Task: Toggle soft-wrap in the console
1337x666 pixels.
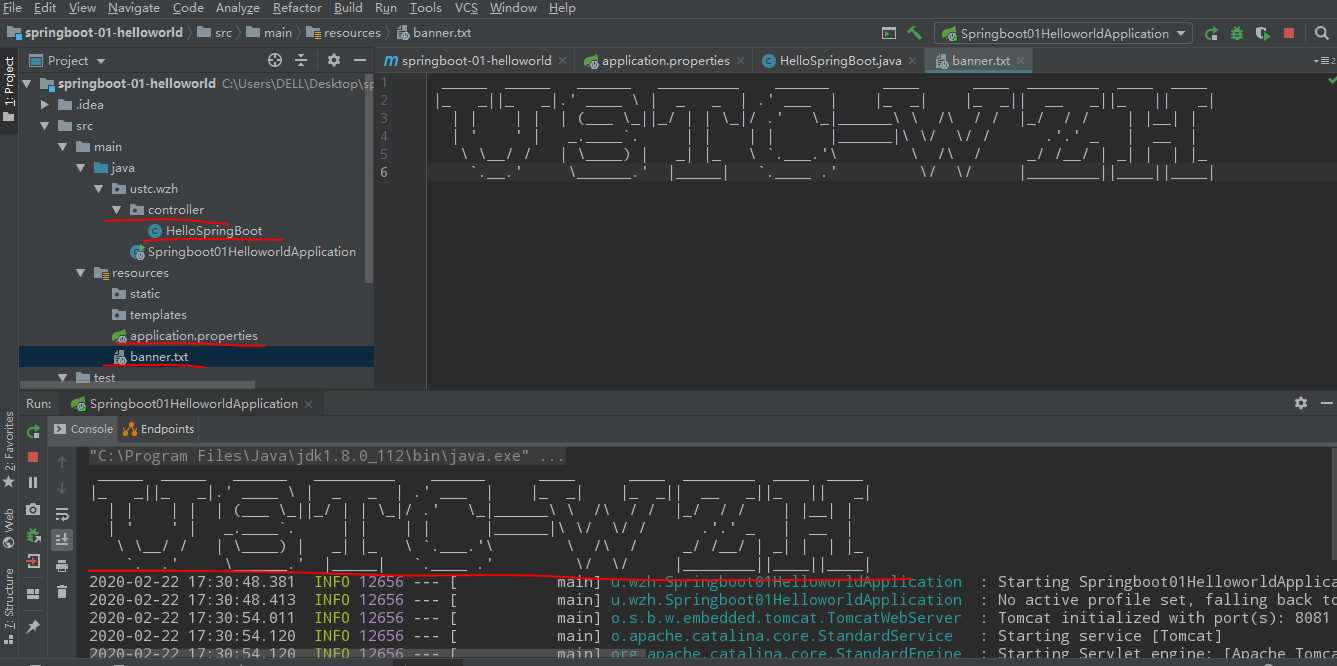Action: tap(62, 514)
